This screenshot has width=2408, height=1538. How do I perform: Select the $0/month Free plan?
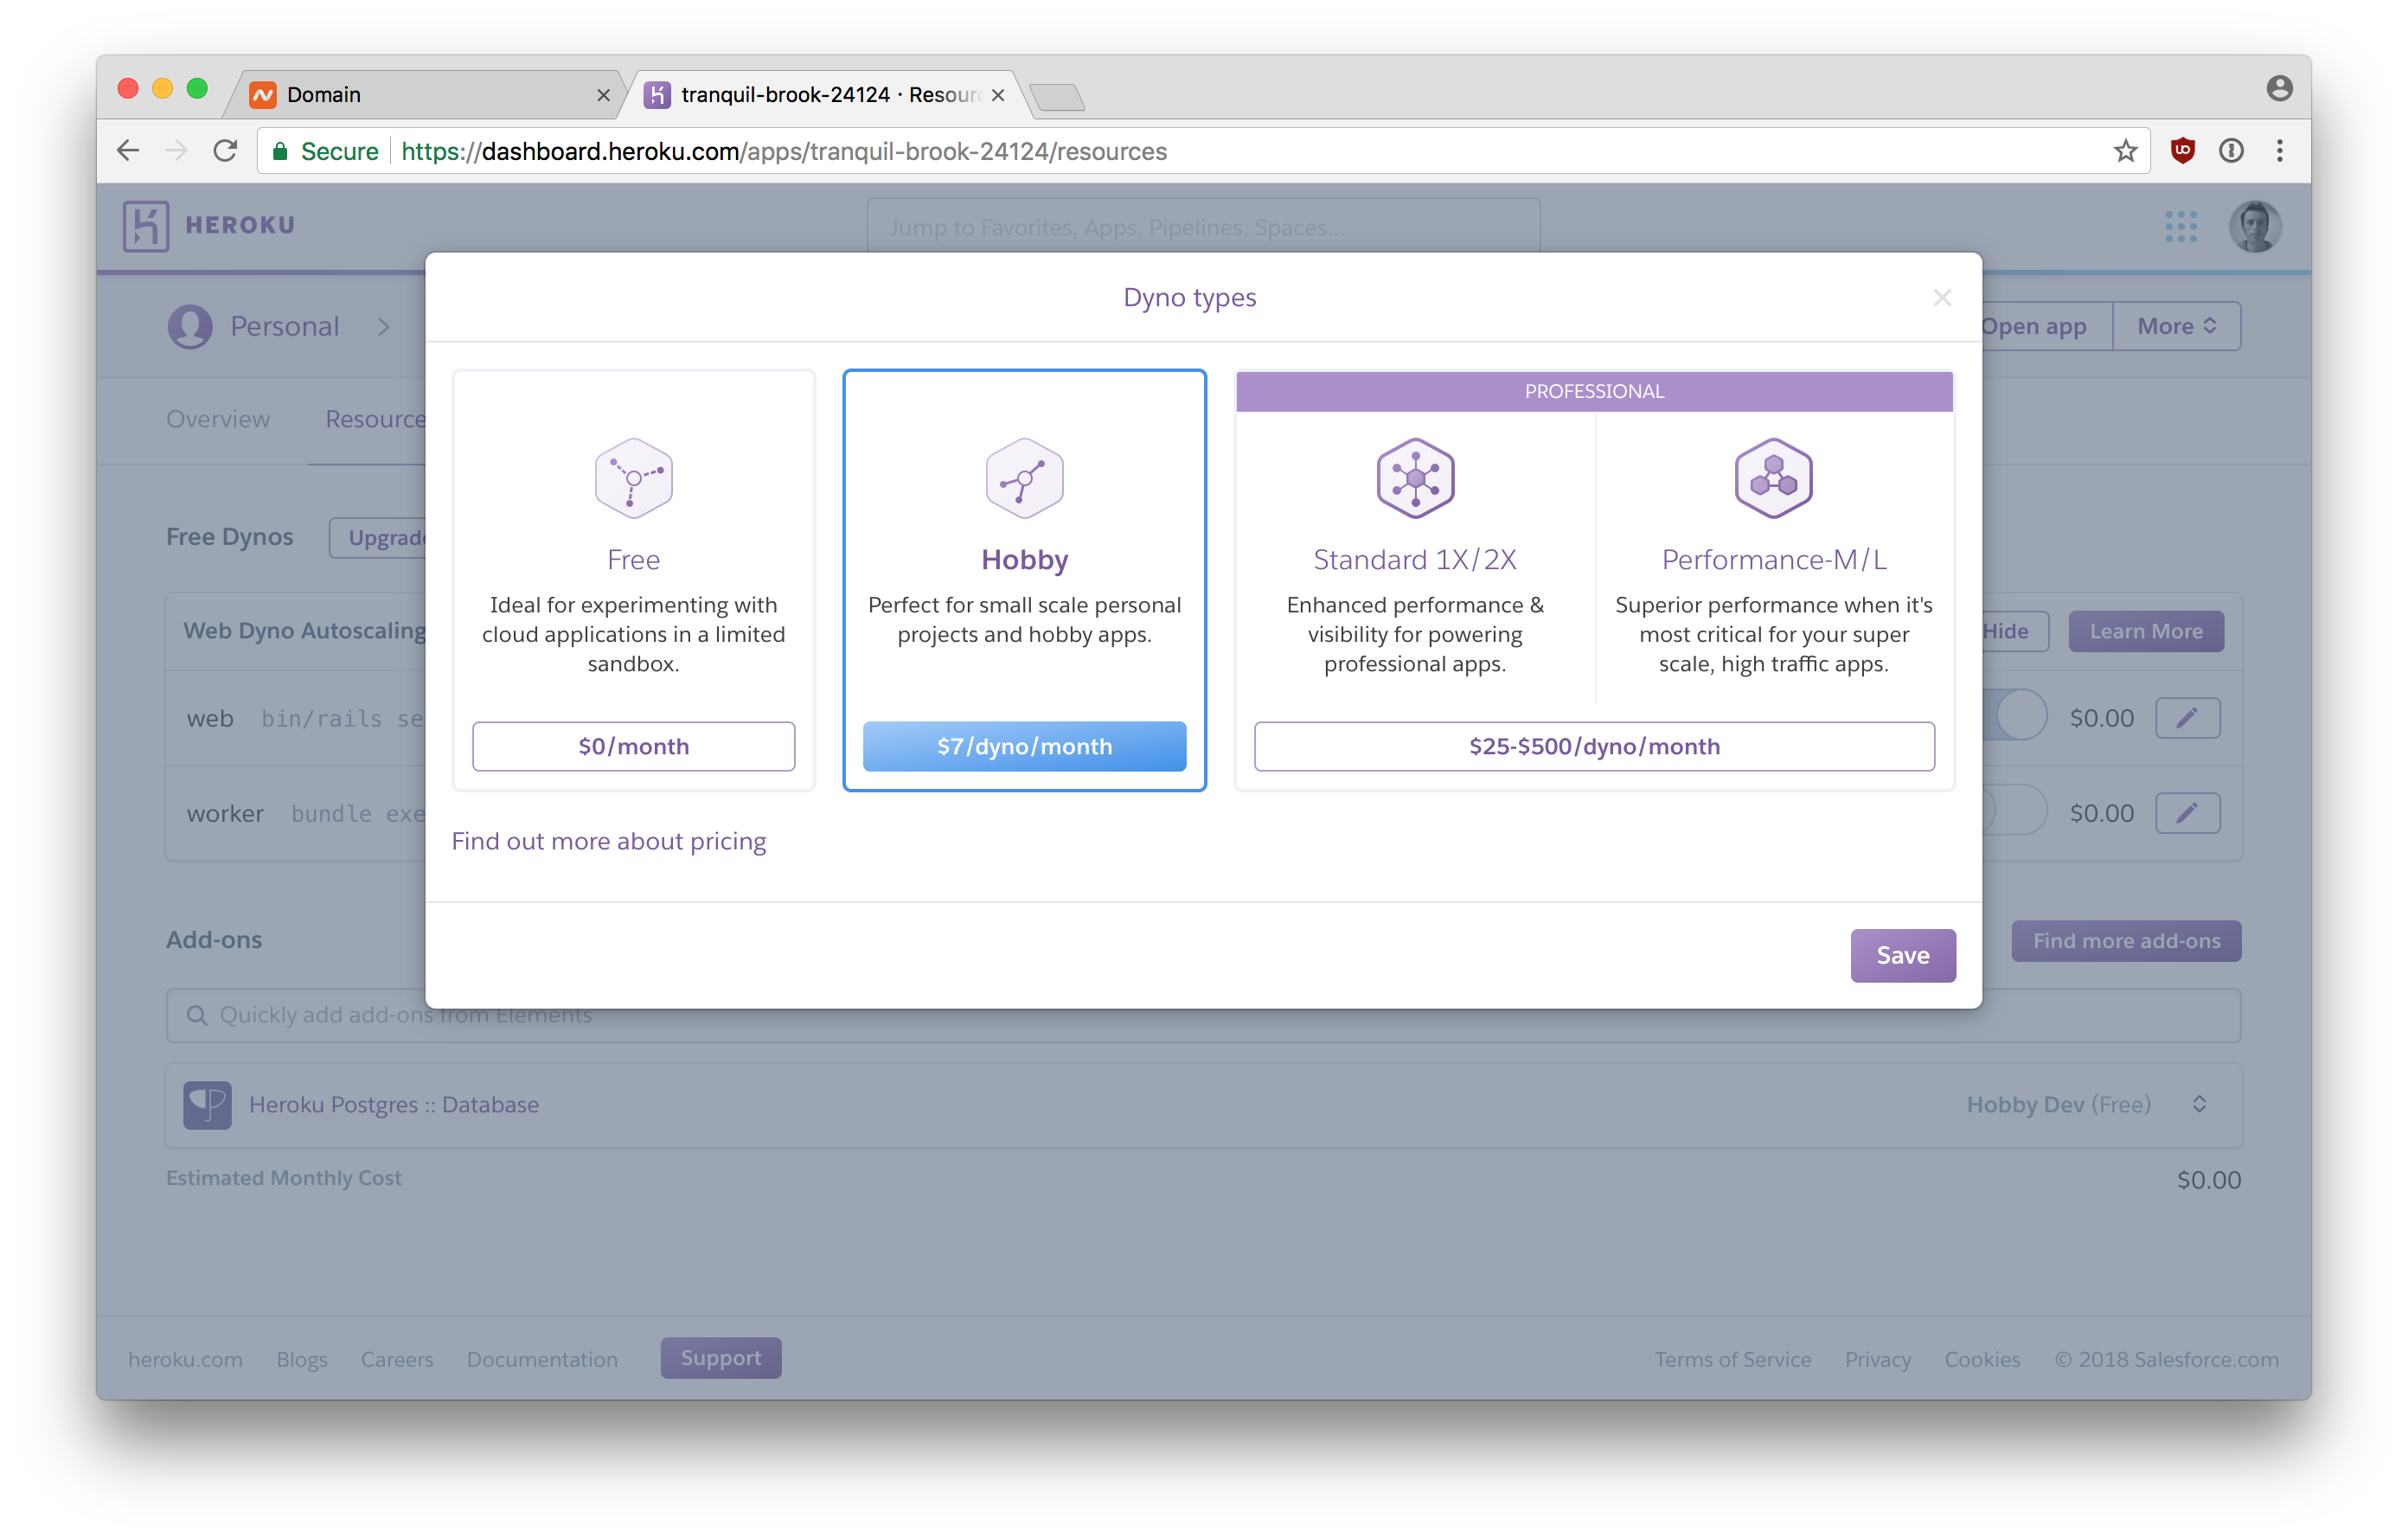coord(633,746)
